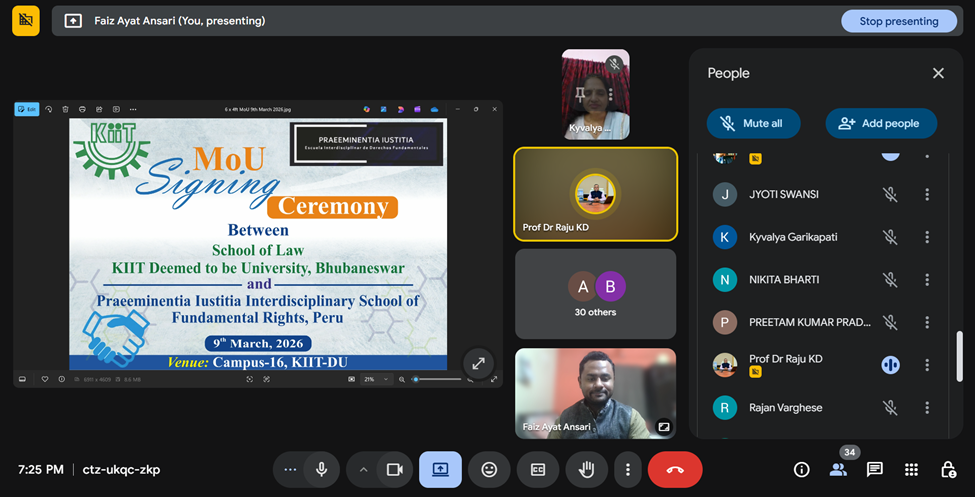Open NIKITA BHARTI's more actions menu

pyautogui.click(x=926, y=279)
